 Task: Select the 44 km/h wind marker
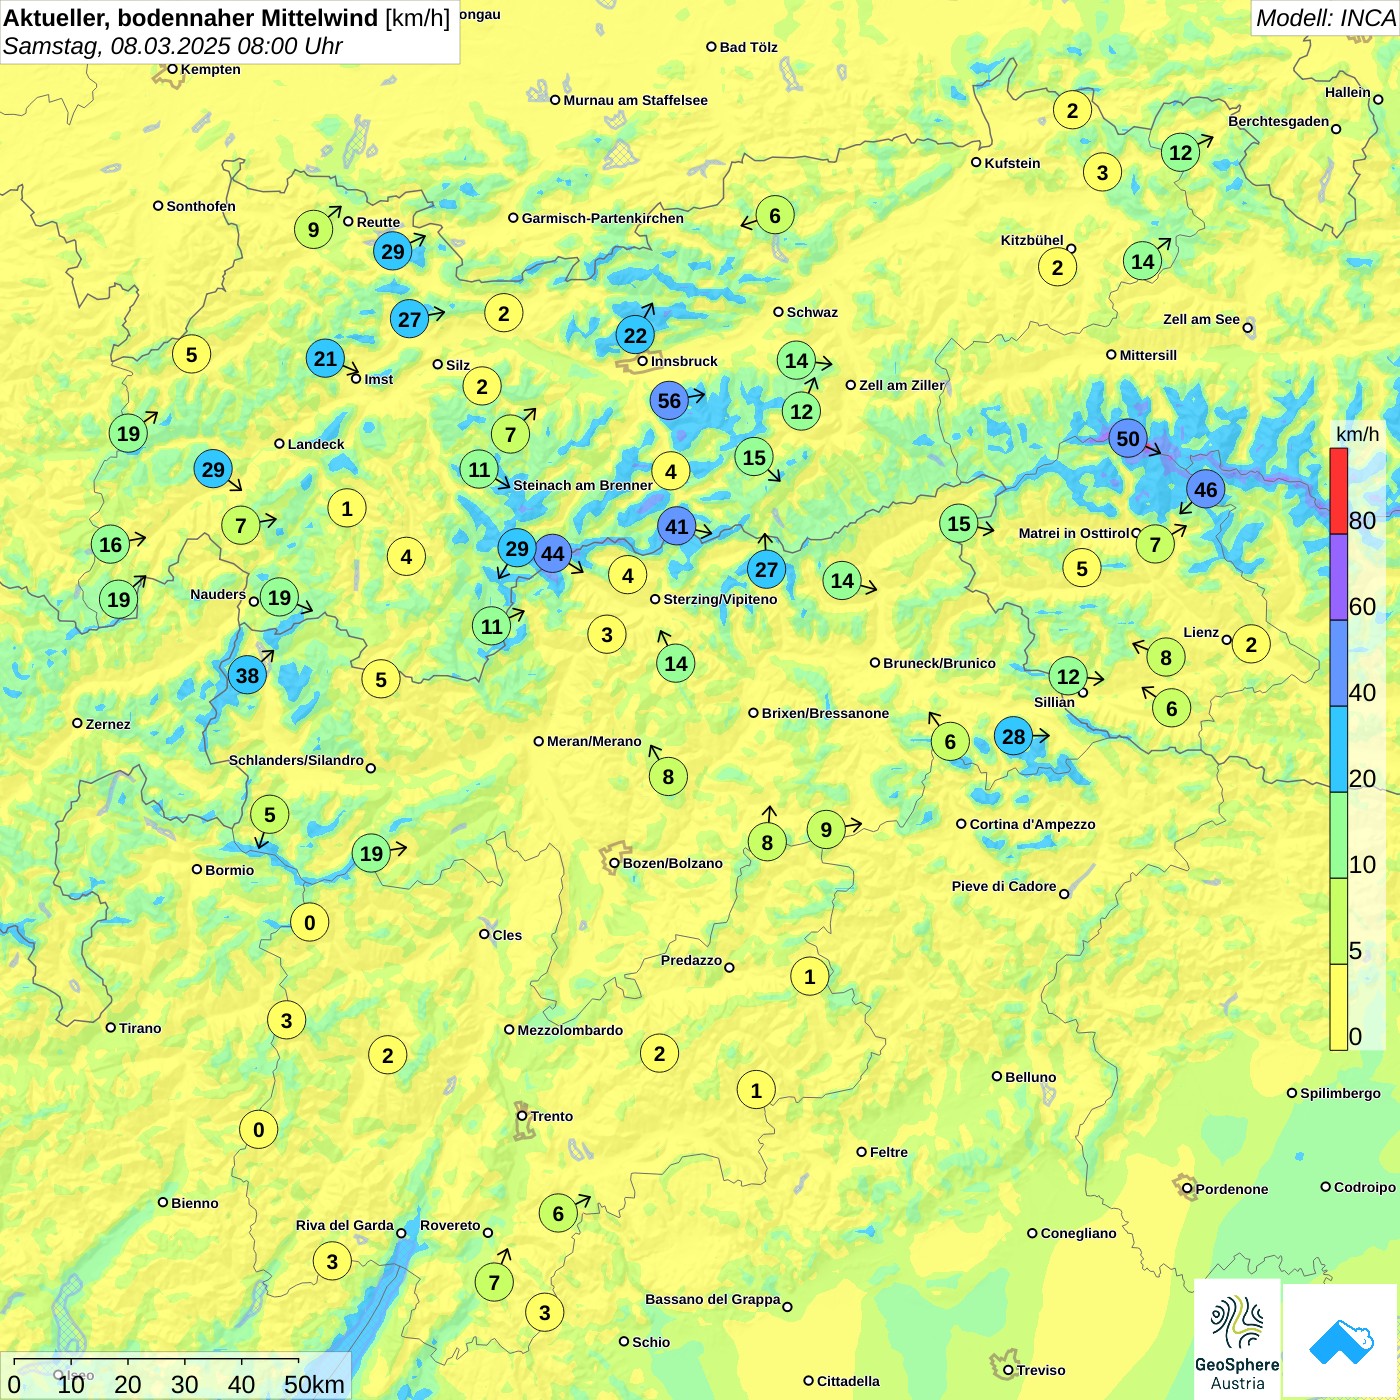pyautogui.click(x=553, y=553)
